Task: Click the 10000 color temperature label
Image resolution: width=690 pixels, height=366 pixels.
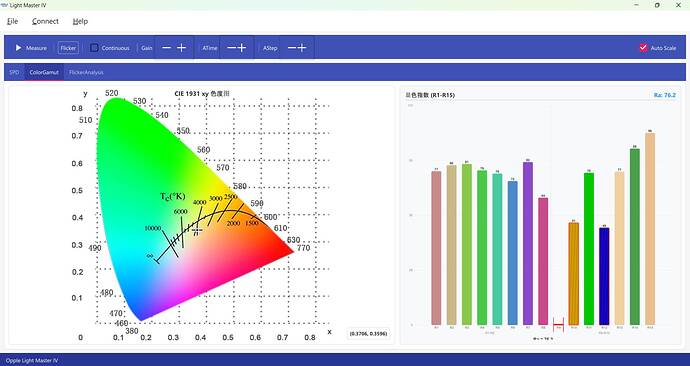Action: coord(153,228)
